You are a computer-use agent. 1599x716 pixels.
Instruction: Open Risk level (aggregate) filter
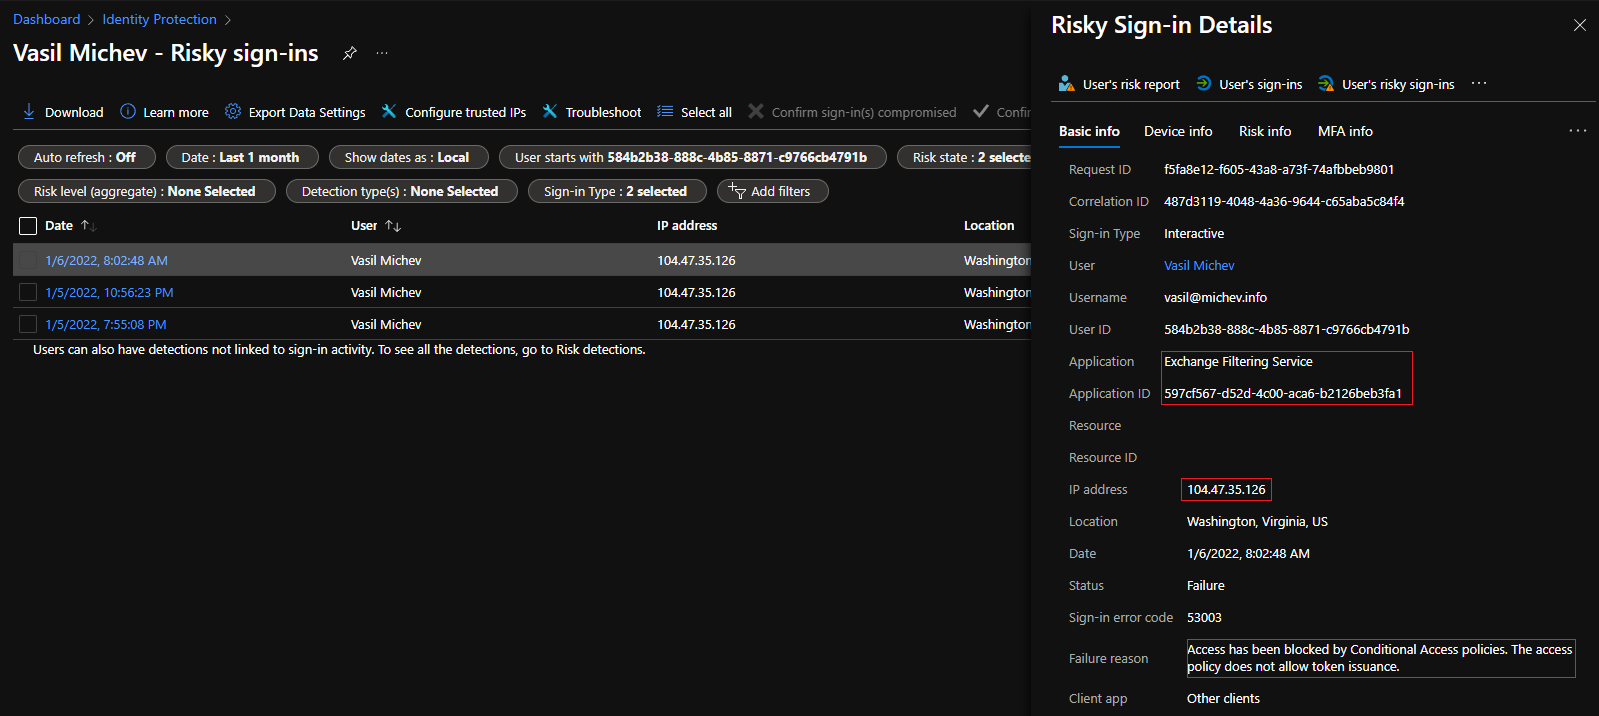[145, 191]
